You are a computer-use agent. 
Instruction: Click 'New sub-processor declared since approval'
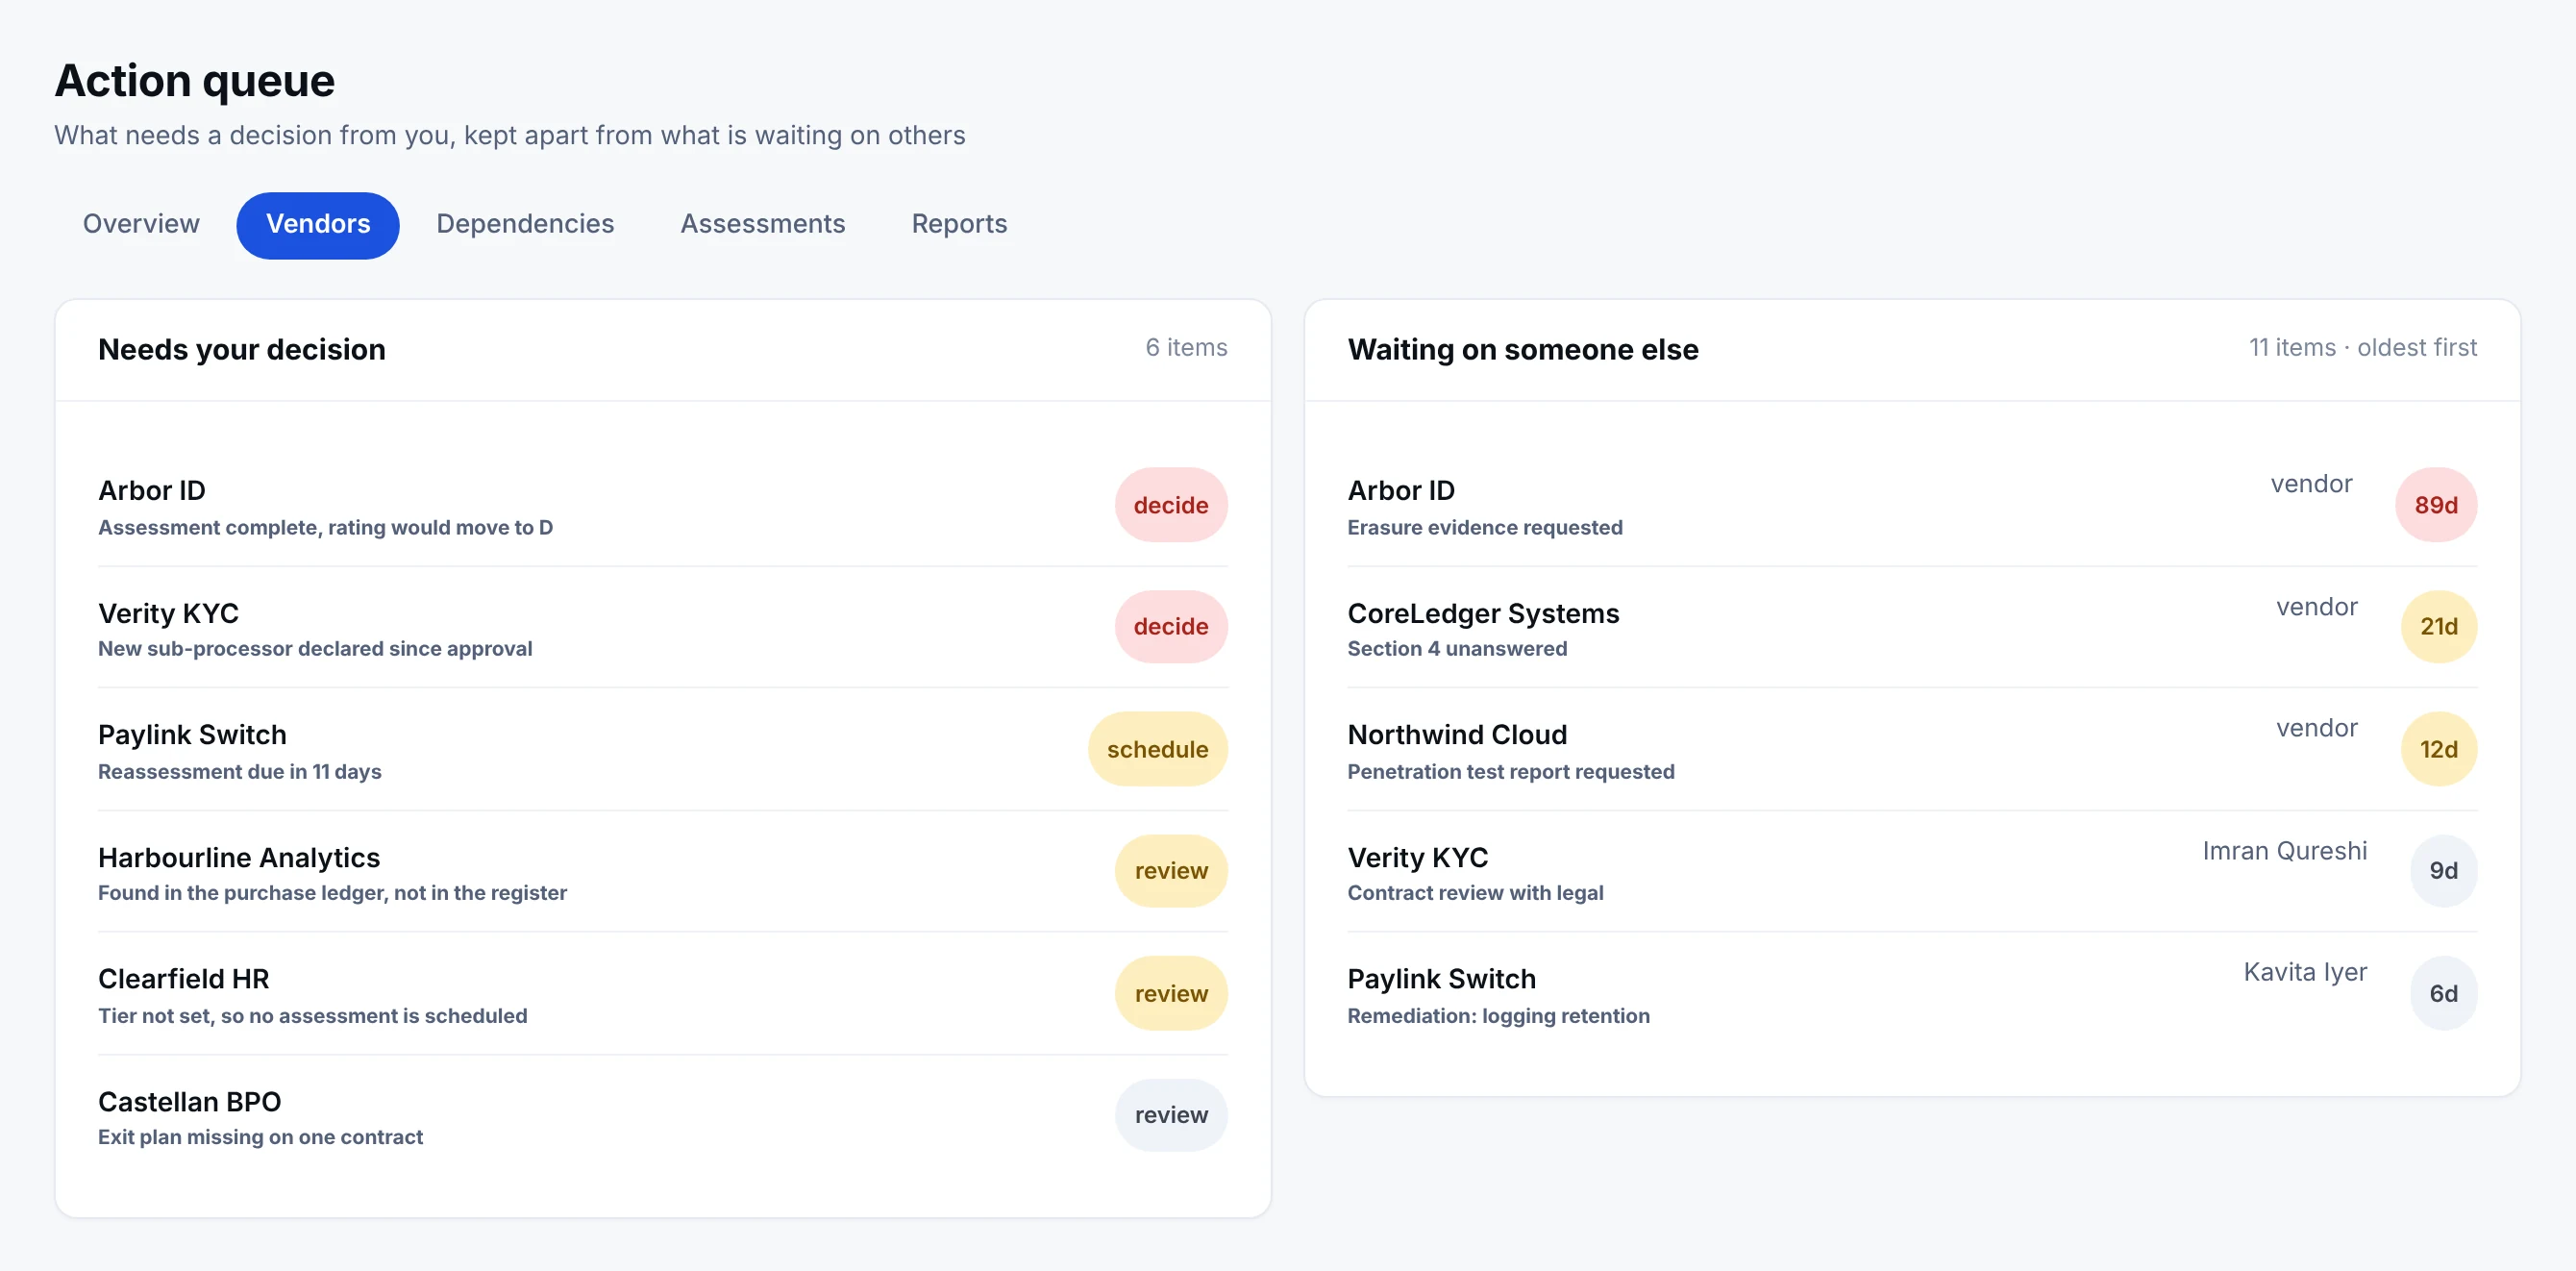tap(315, 649)
